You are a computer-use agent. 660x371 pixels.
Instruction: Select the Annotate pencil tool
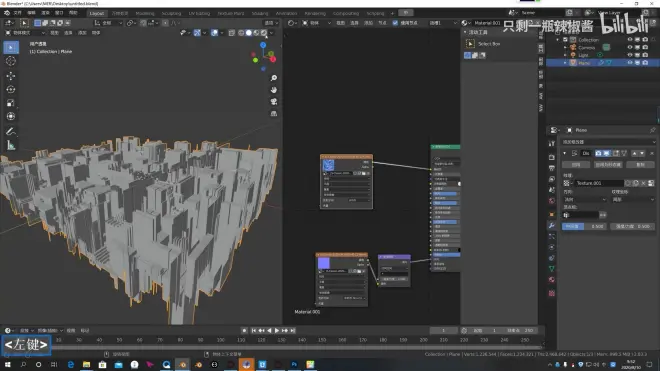coord(11,131)
